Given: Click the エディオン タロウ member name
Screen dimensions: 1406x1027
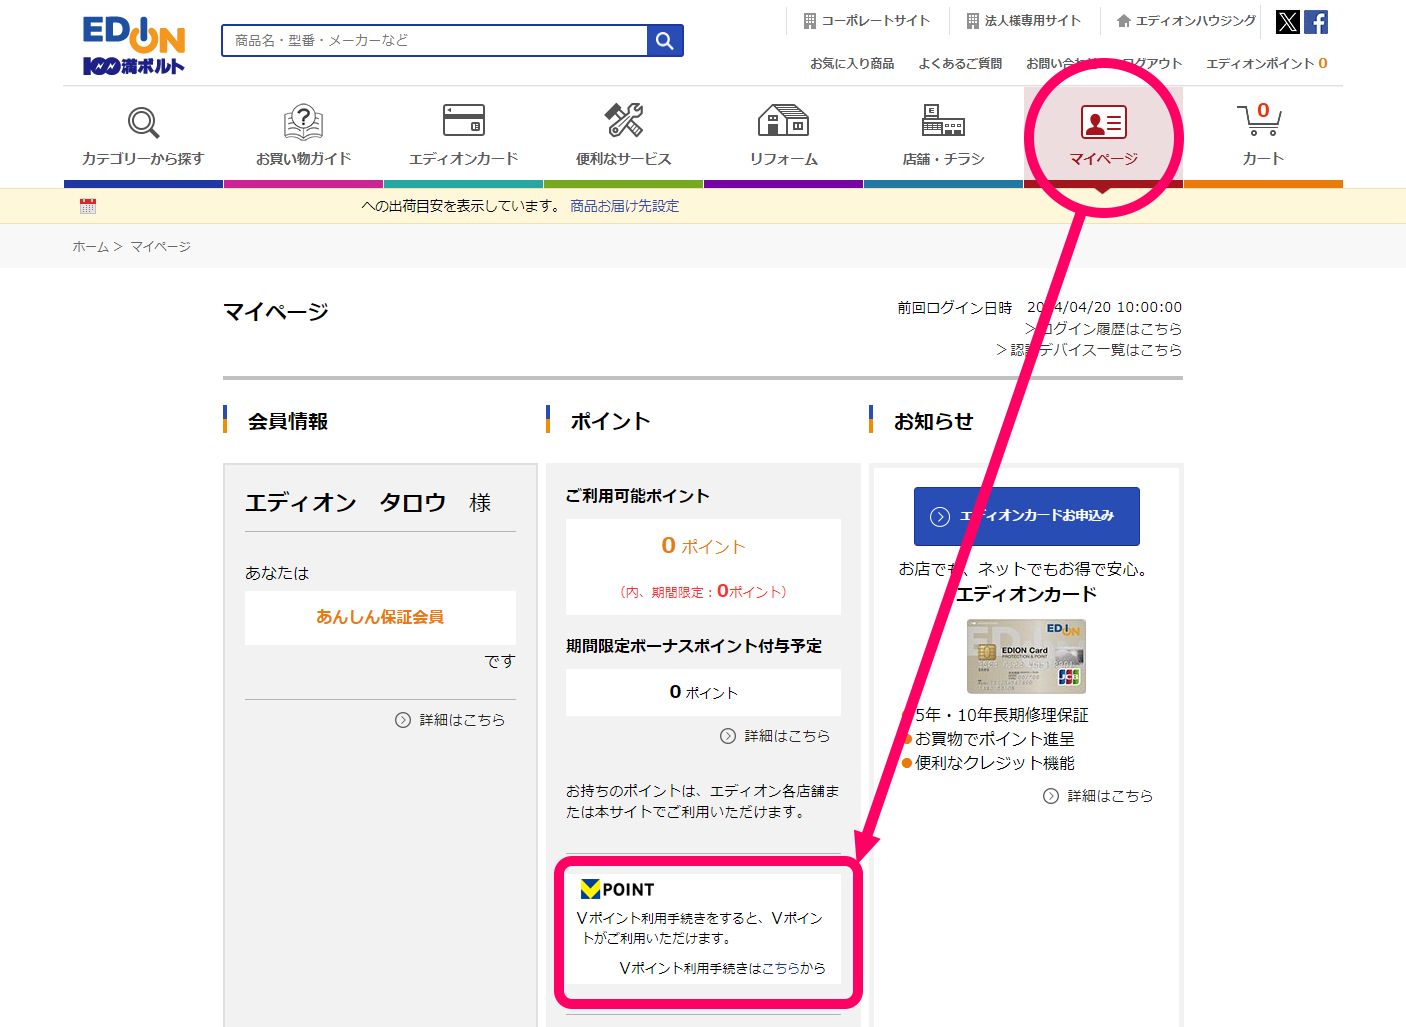Looking at the screenshot, I should click(346, 502).
